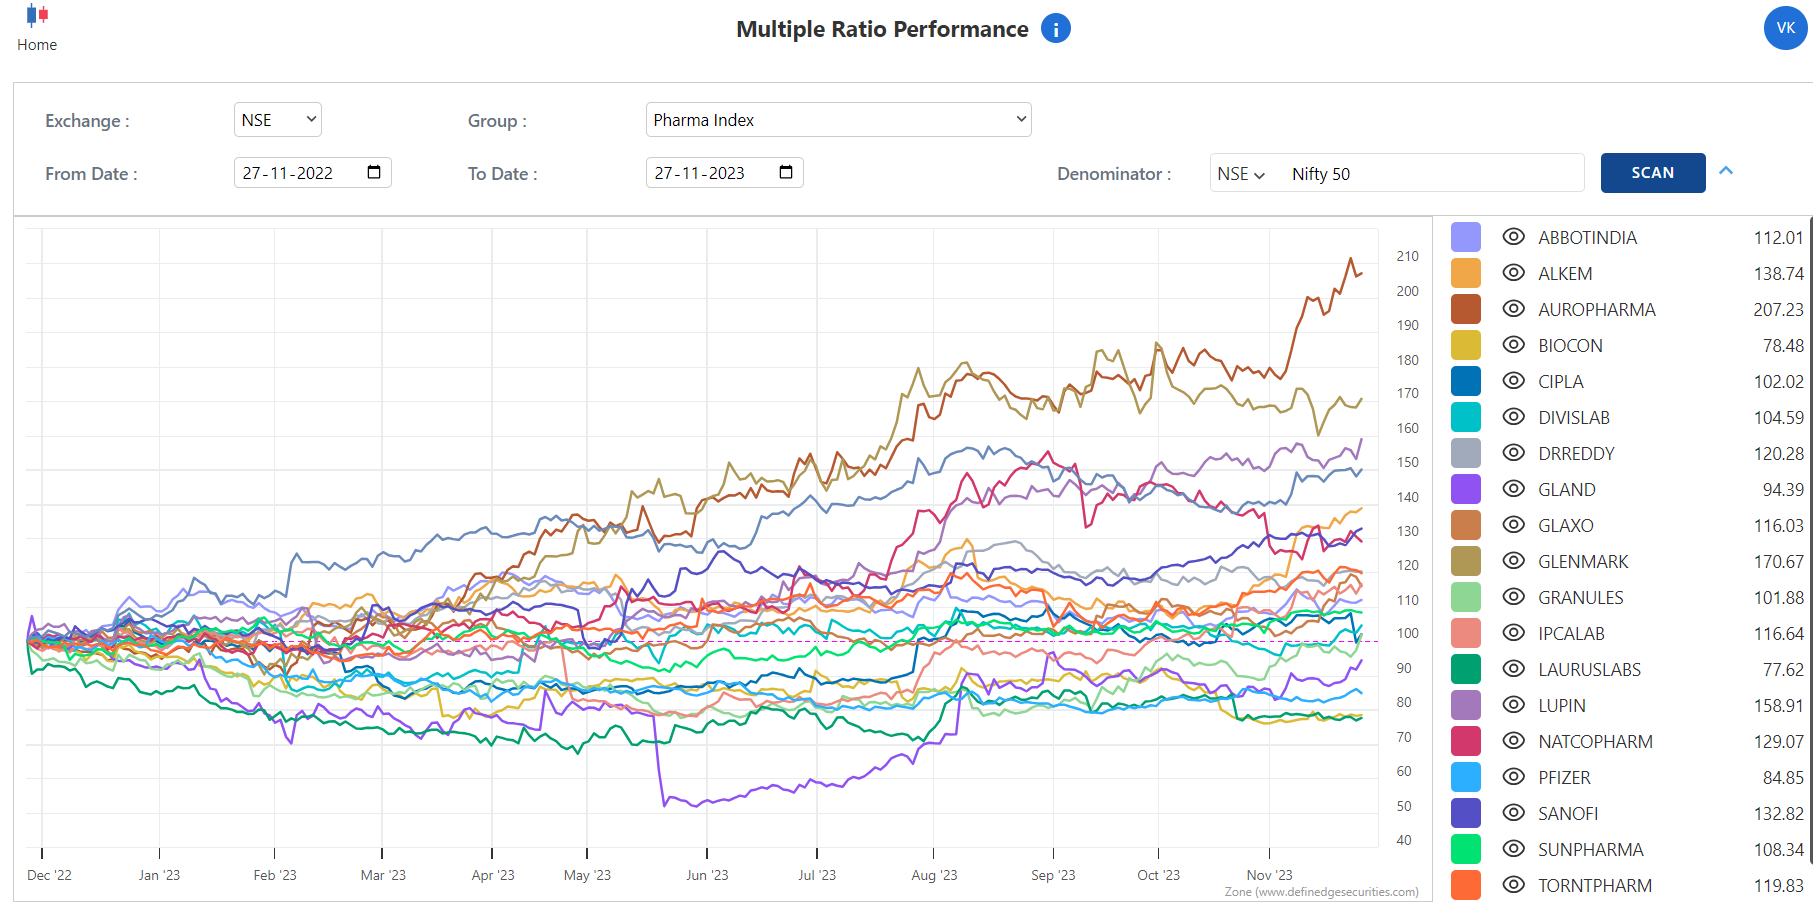Screen dimensions: 1813x910
Task: Go to Home via candlestick icon
Action: coord(37,15)
